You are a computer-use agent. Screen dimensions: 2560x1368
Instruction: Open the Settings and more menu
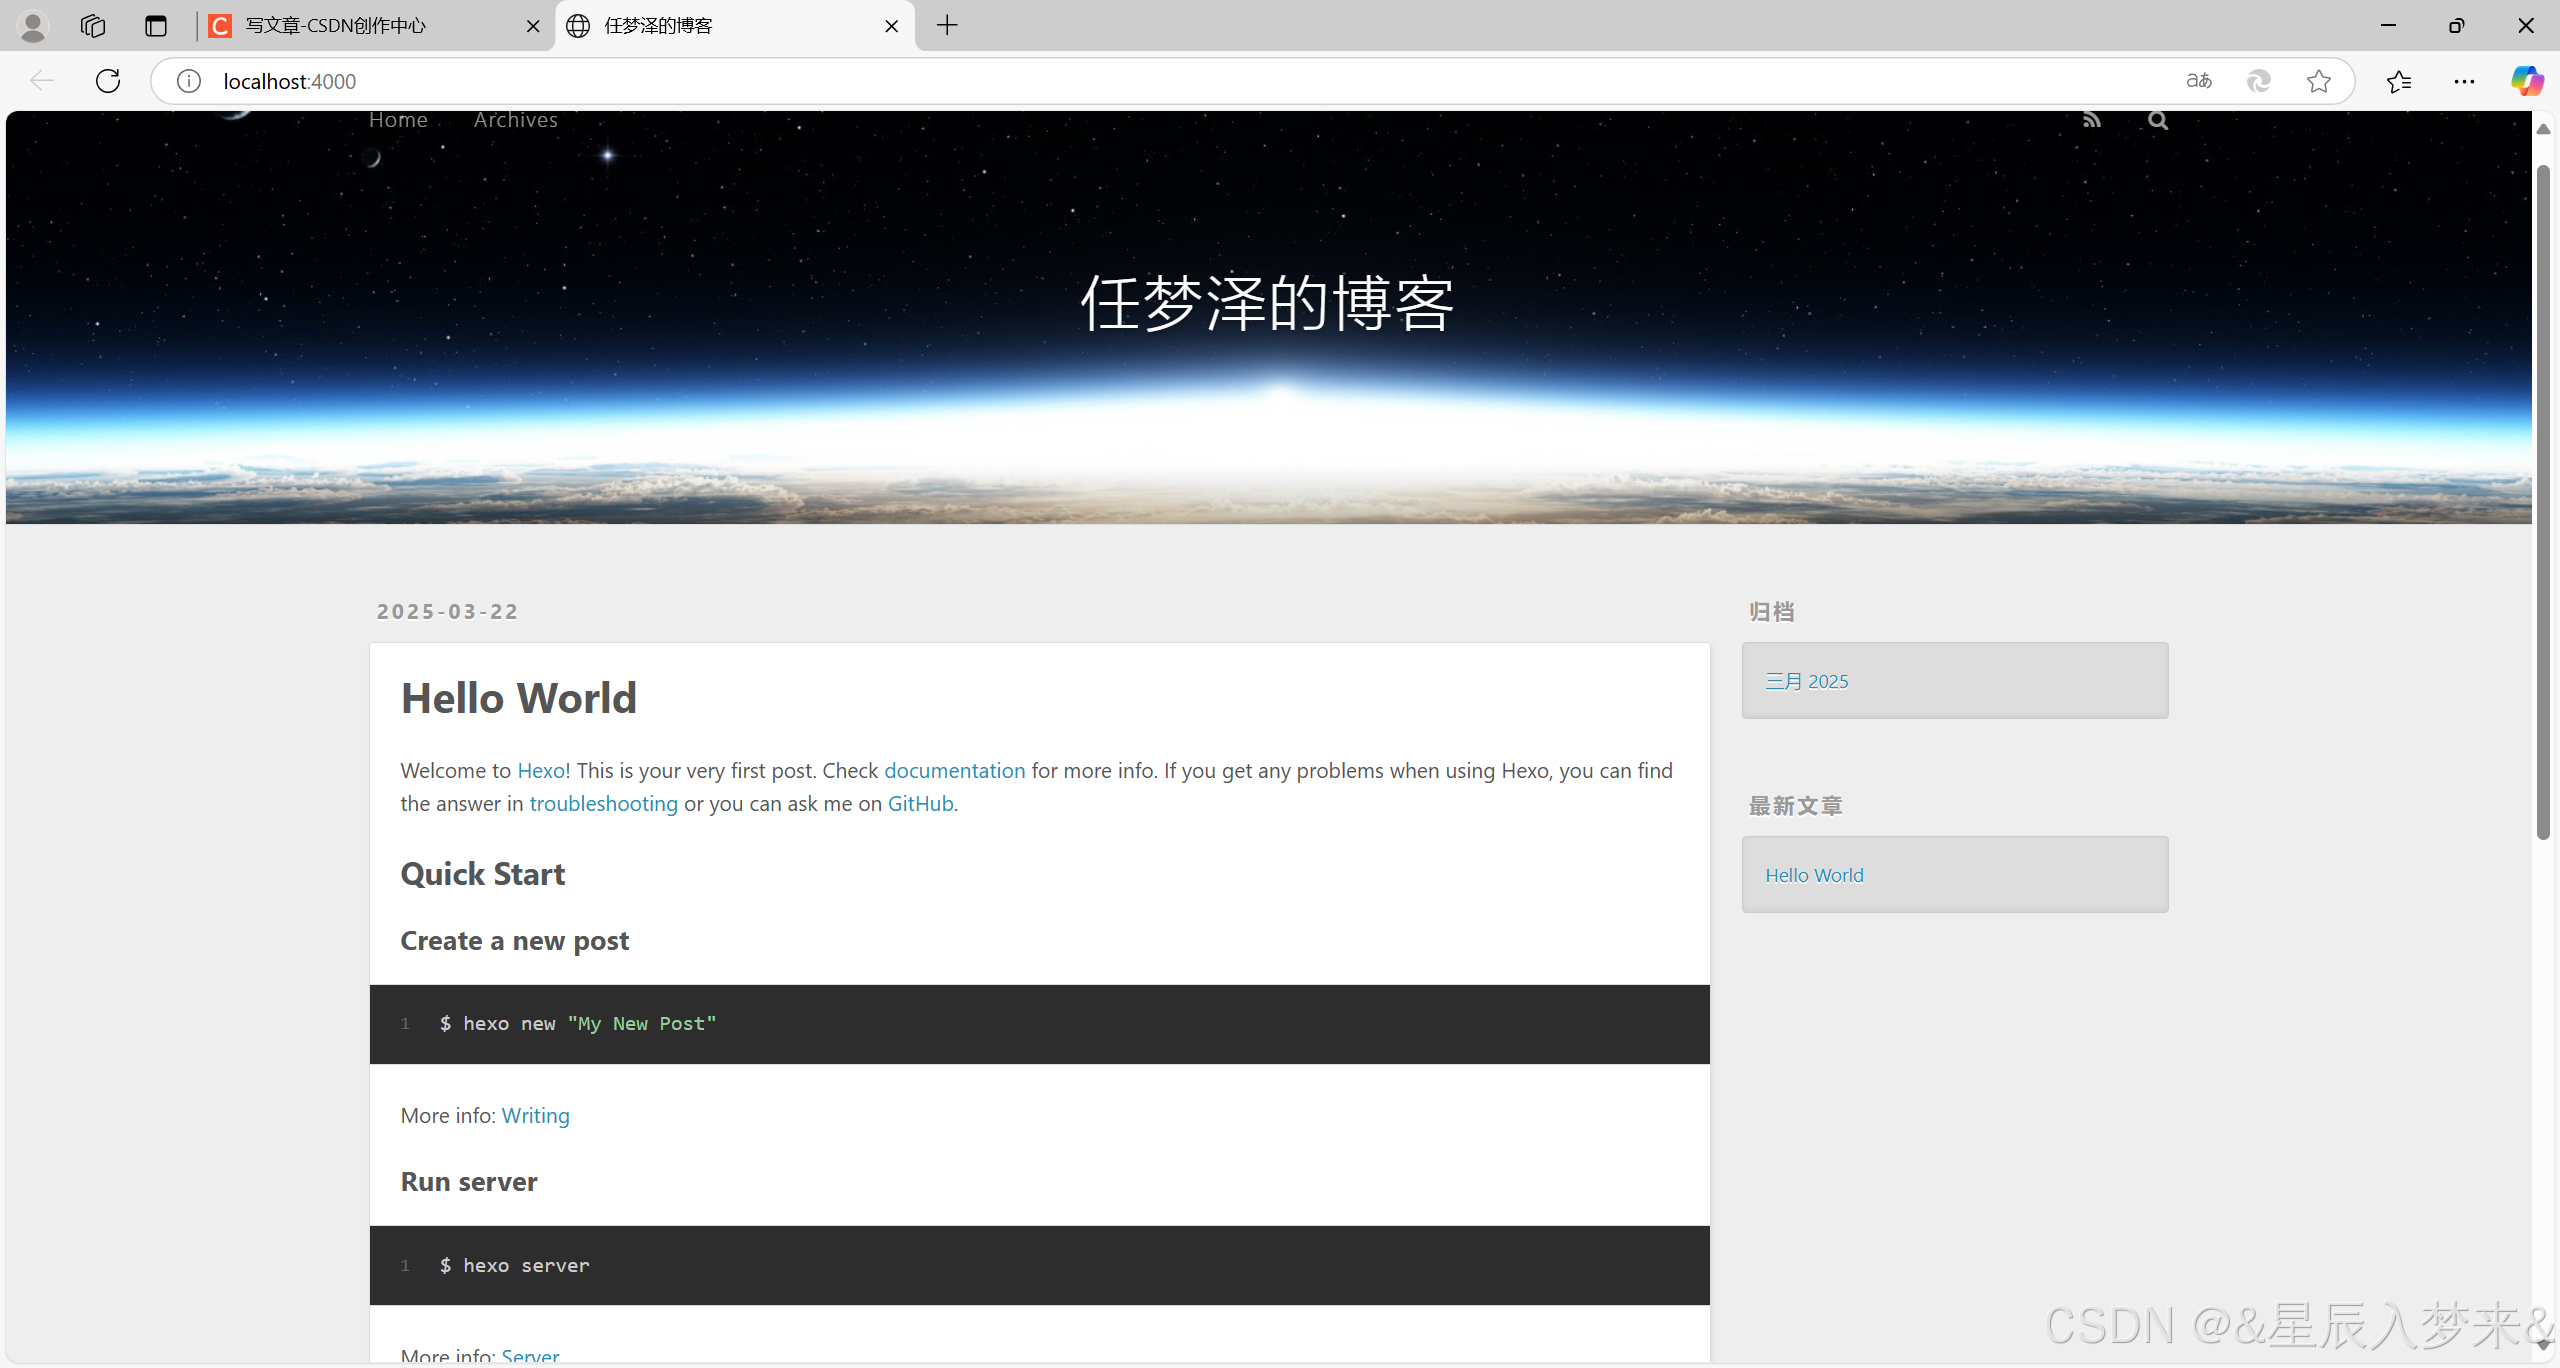click(x=2465, y=81)
